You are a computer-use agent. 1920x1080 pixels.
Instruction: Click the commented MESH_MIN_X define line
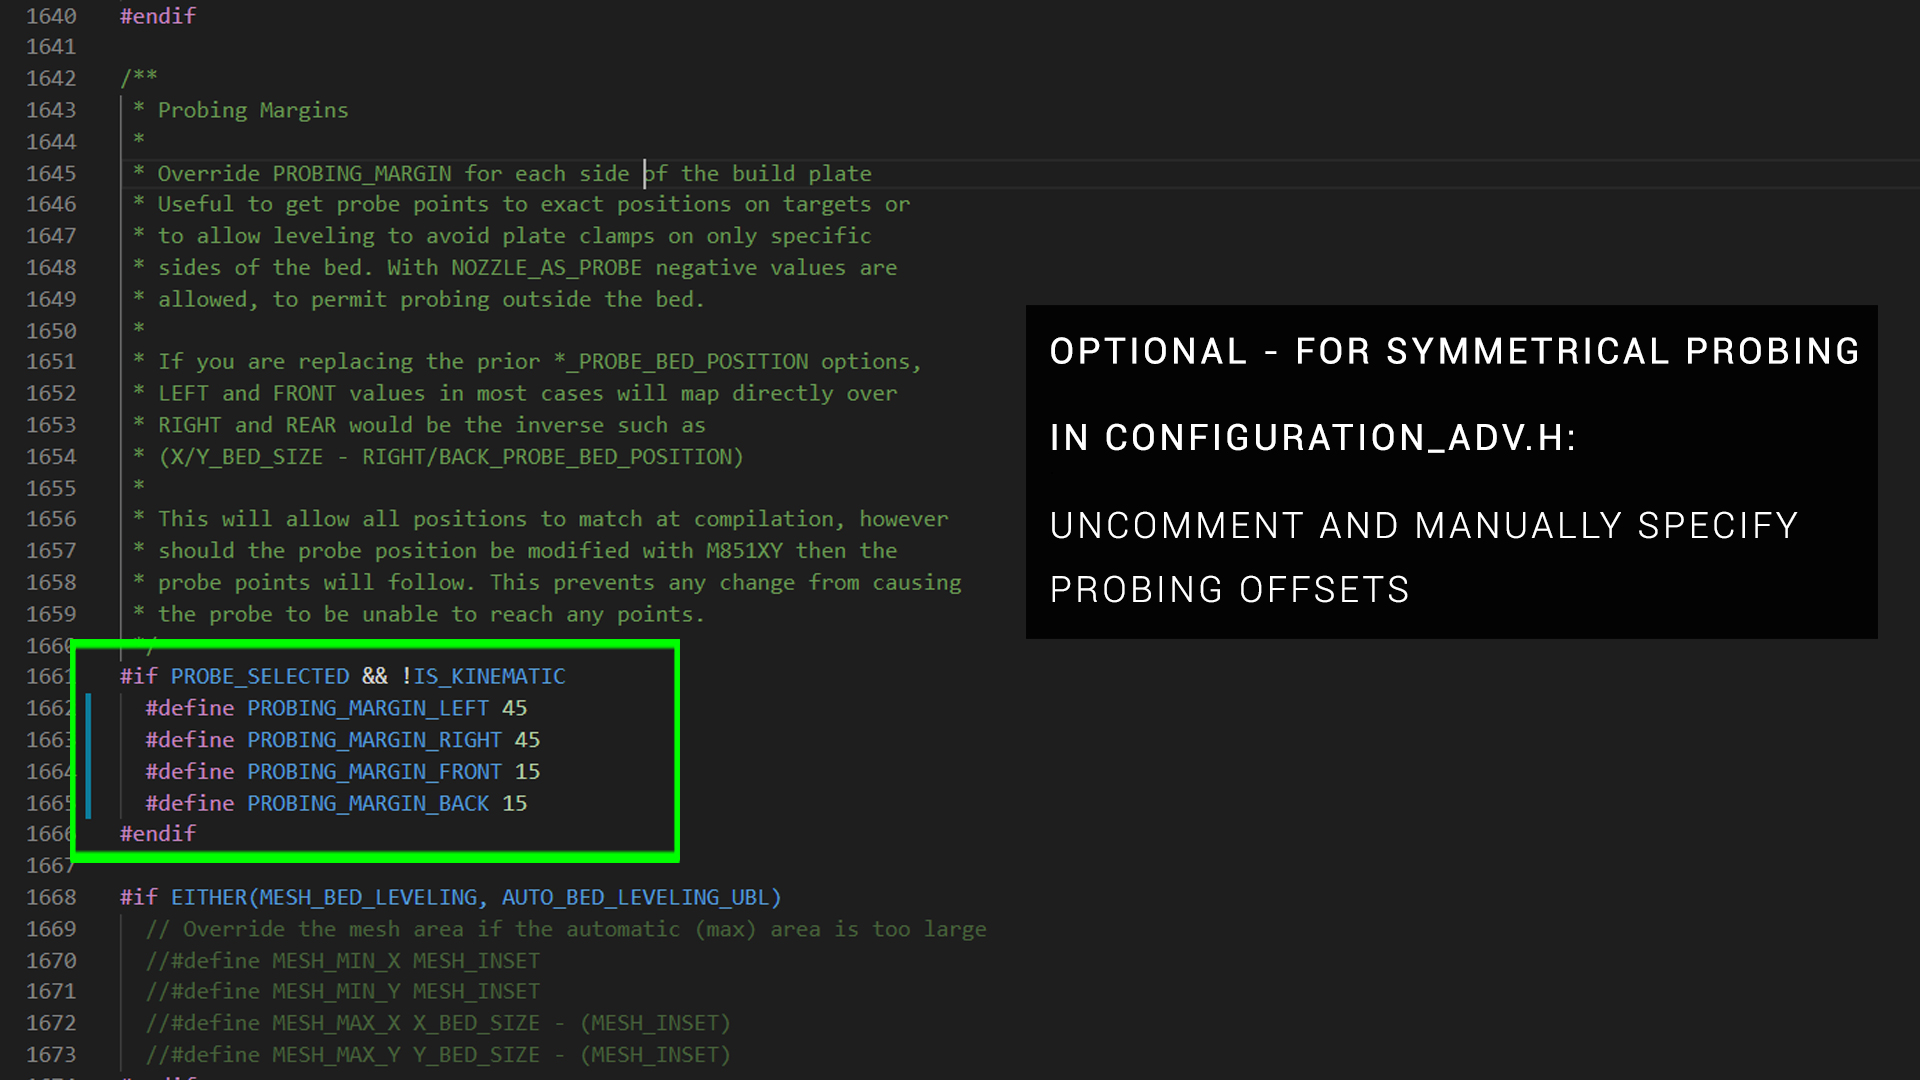tap(342, 961)
